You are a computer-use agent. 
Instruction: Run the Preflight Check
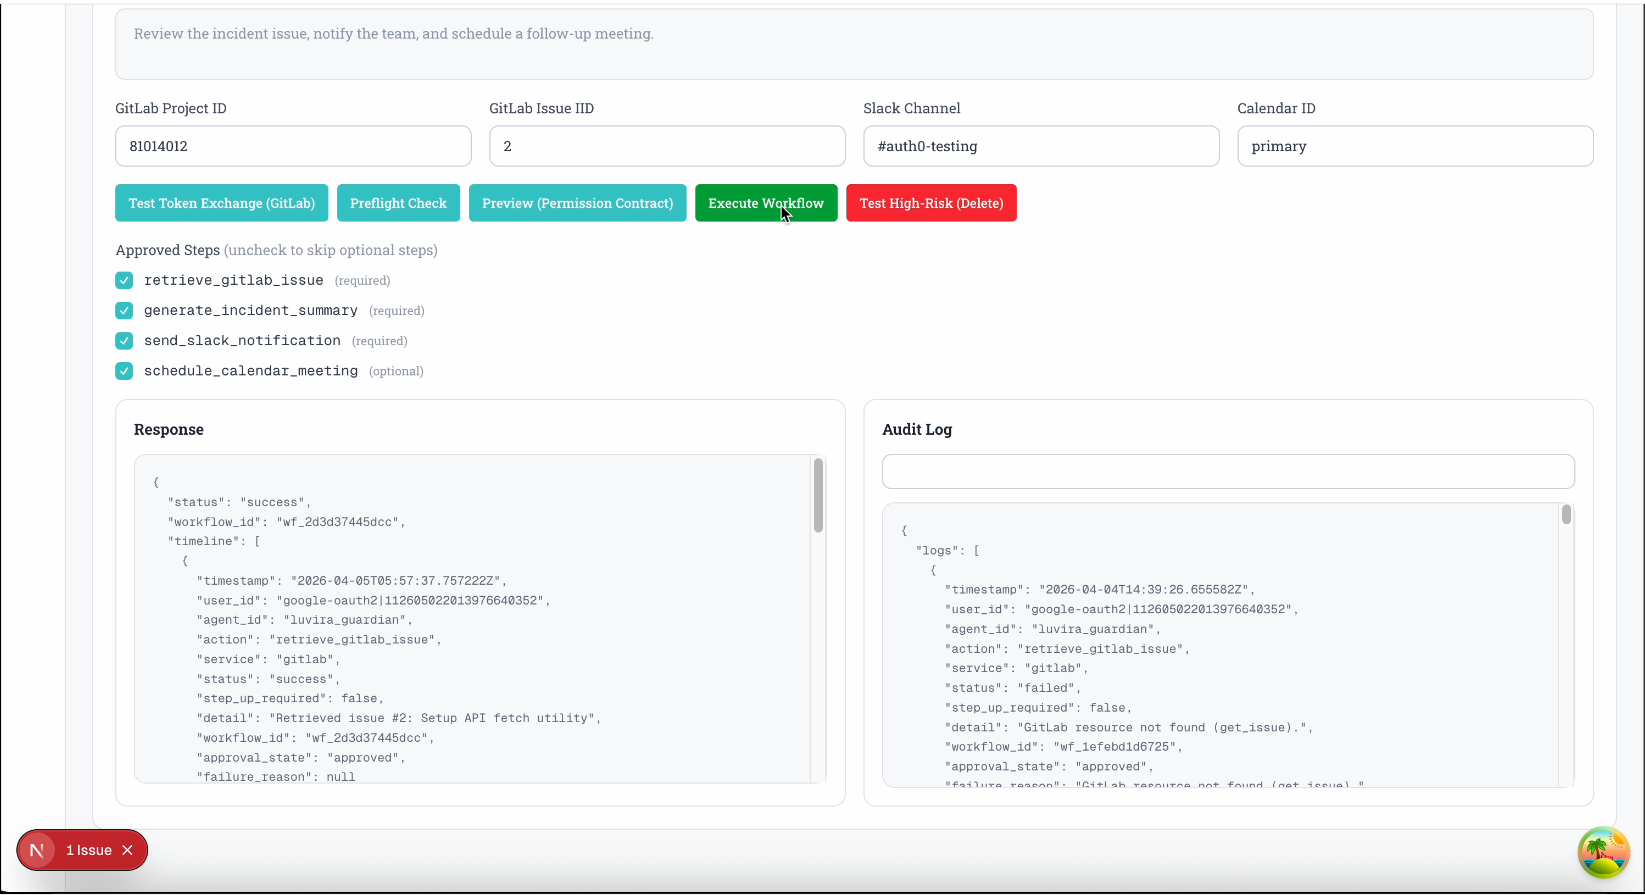pos(398,203)
